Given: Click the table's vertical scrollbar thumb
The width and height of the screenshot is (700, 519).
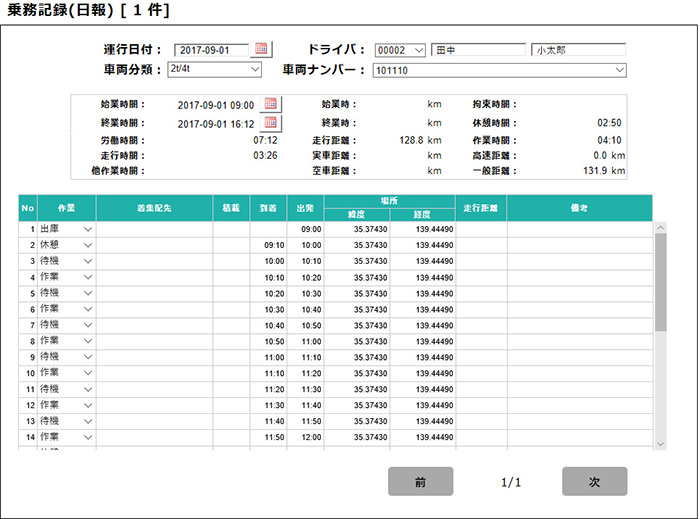Looking at the screenshot, I should click(x=659, y=283).
